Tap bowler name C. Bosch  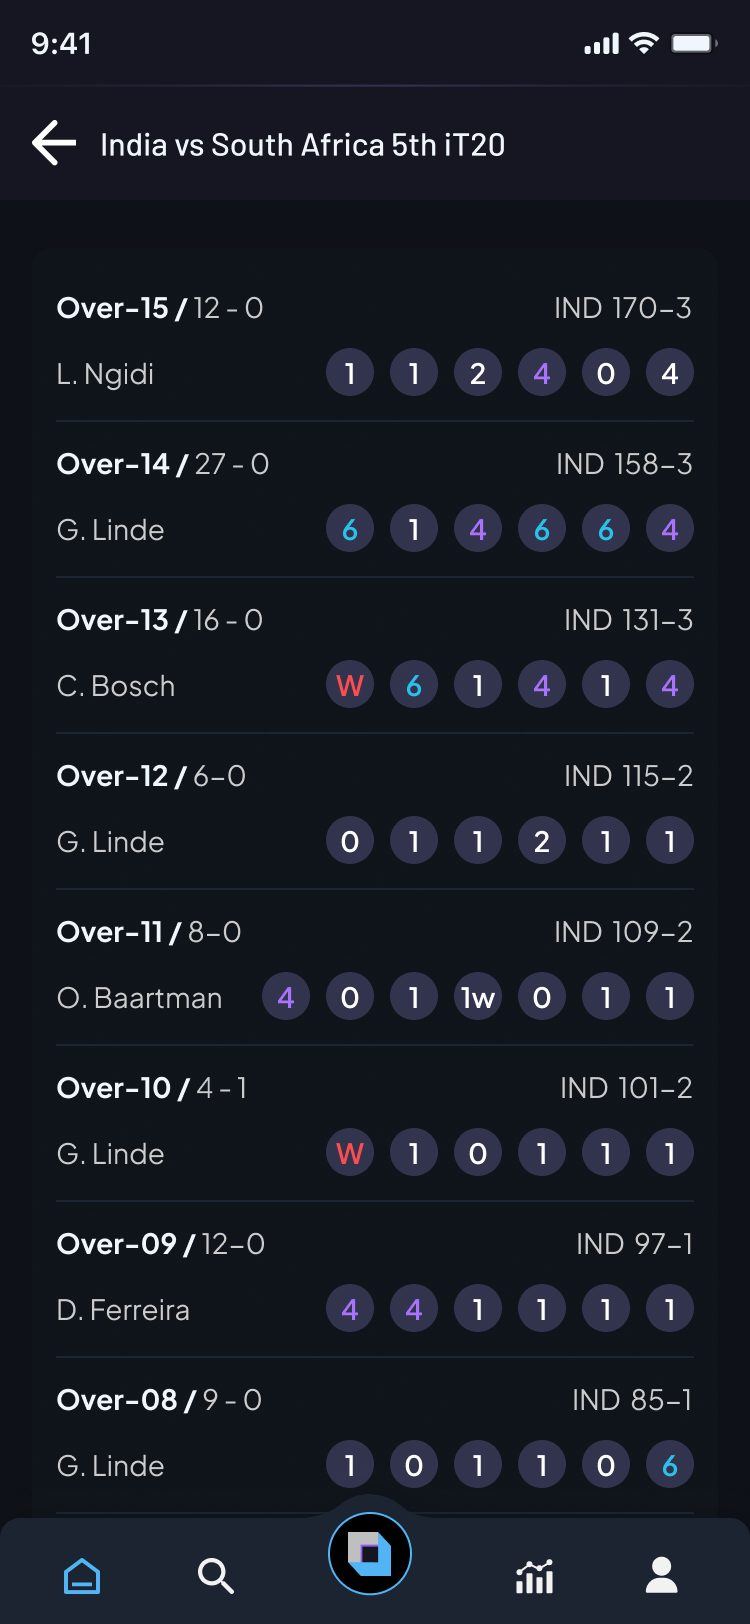[x=116, y=686]
